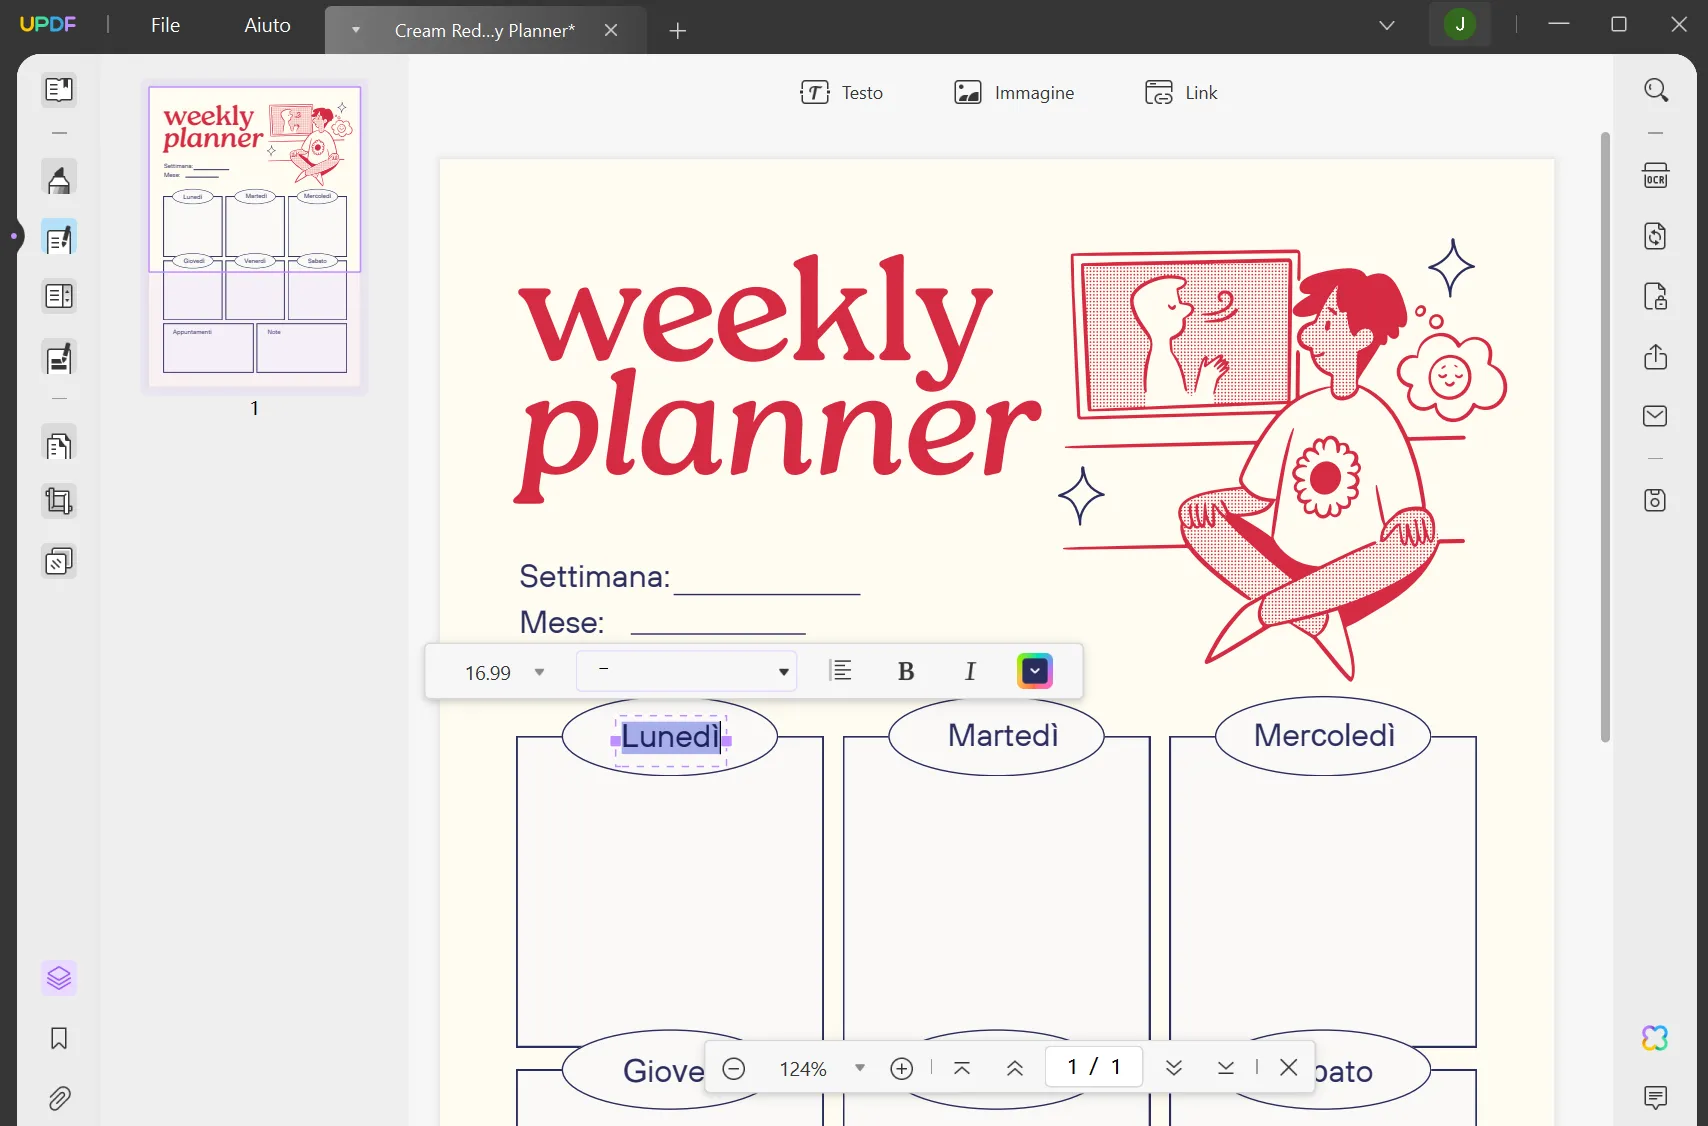Image resolution: width=1708 pixels, height=1126 pixels.
Task: Expand the zoom level dropdown
Action: coord(860,1068)
